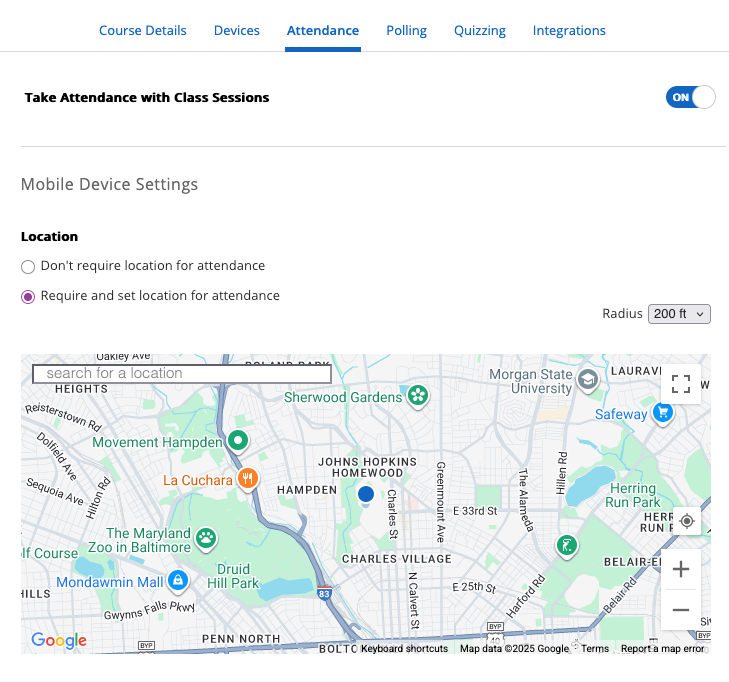Select Require and set location option
This screenshot has width=729, height=682.
pyautogui.click(x=28, y=297)
